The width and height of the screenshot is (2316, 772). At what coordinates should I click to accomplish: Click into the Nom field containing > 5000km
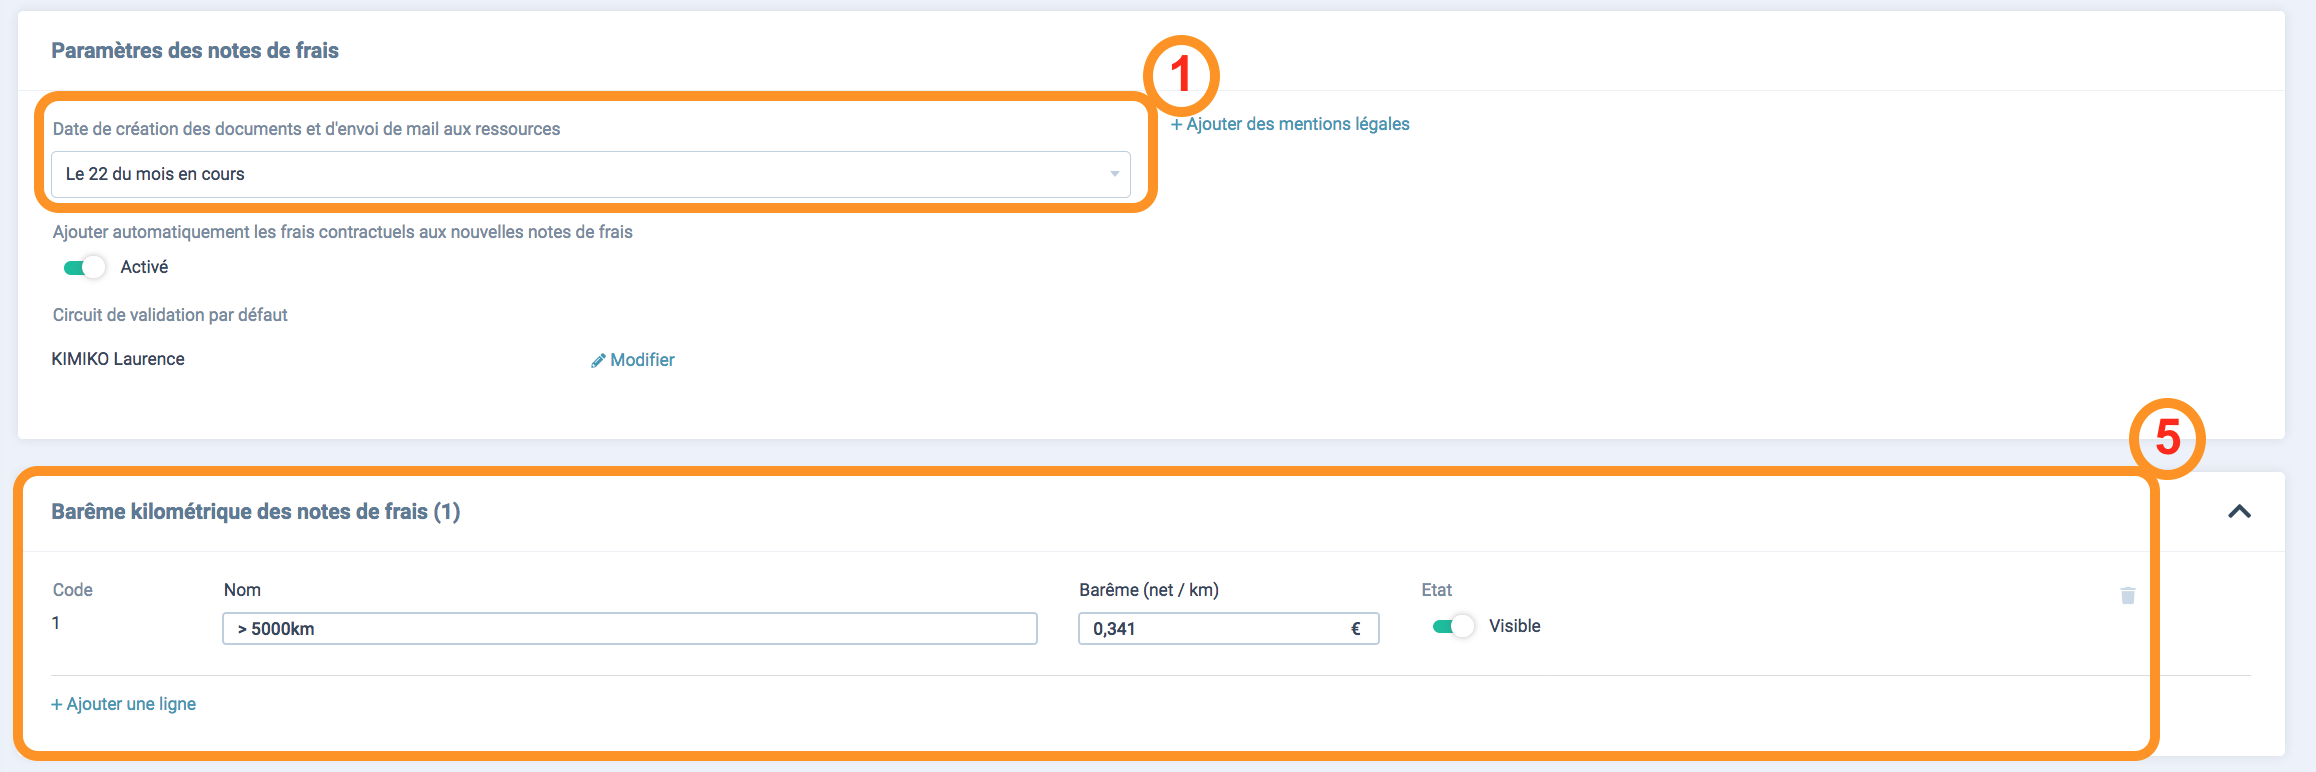point(630,628)
